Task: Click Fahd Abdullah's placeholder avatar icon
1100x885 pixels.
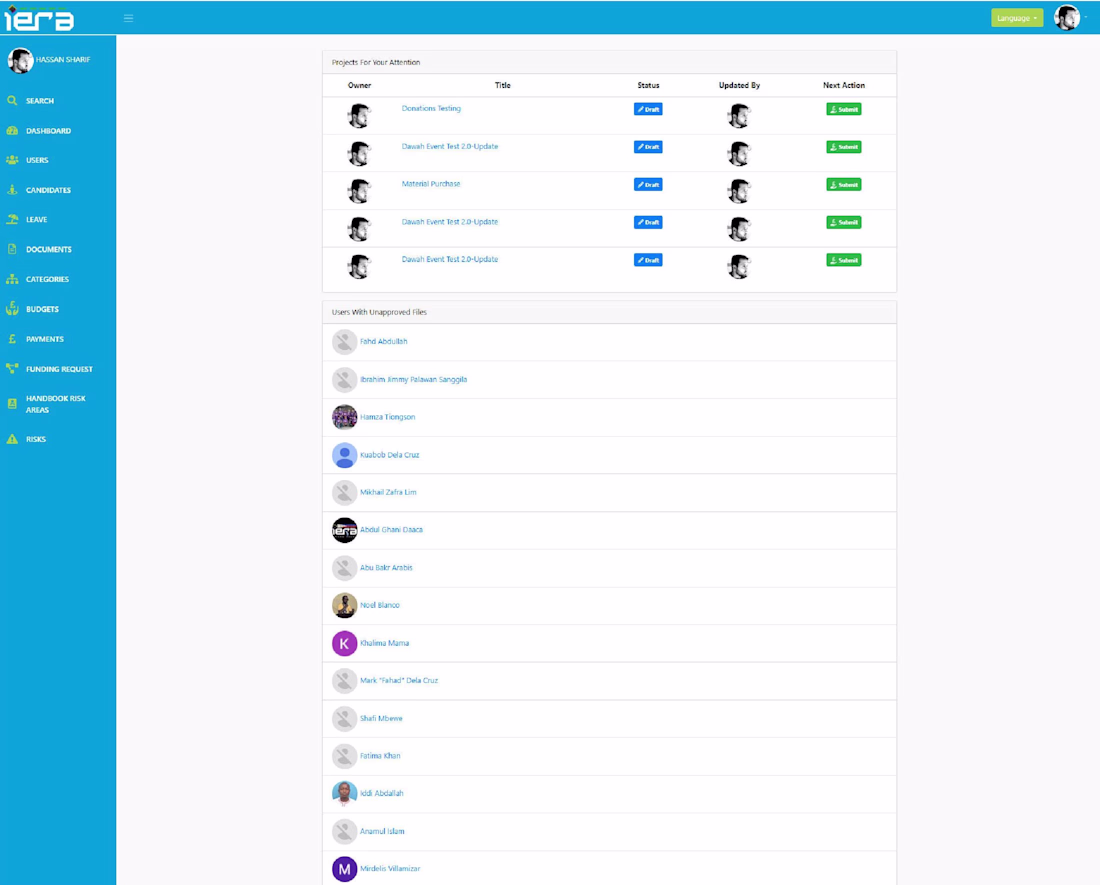Action: [344, 342]
